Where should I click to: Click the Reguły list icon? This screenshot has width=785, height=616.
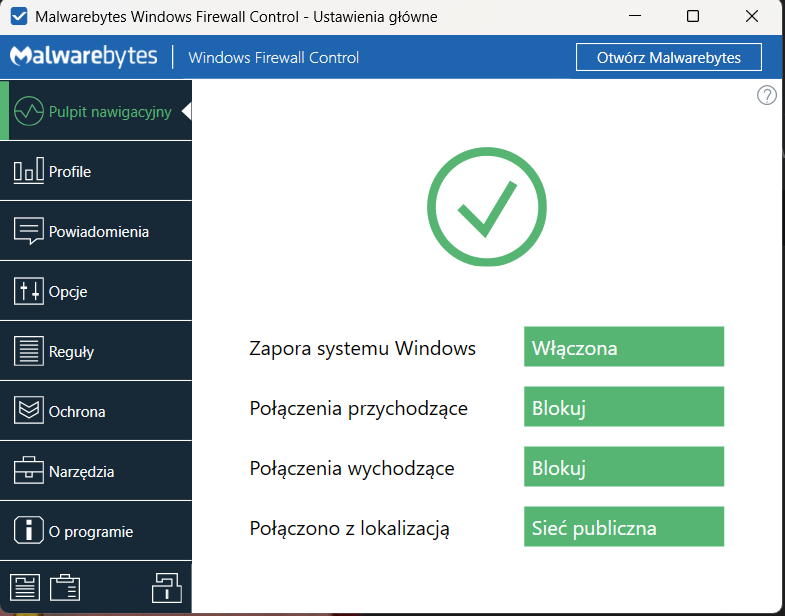click(x=29, y=351)
